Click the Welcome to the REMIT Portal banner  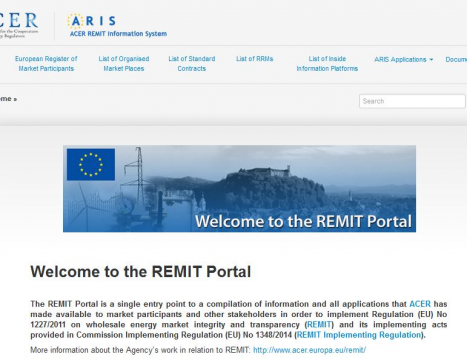(x=239, y=189)
